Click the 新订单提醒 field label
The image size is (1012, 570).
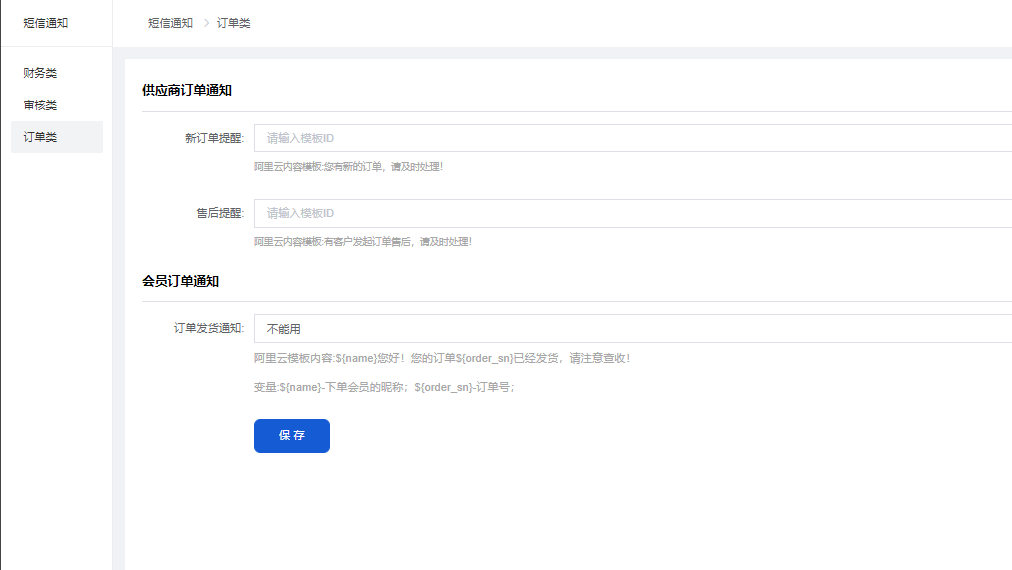214,138
